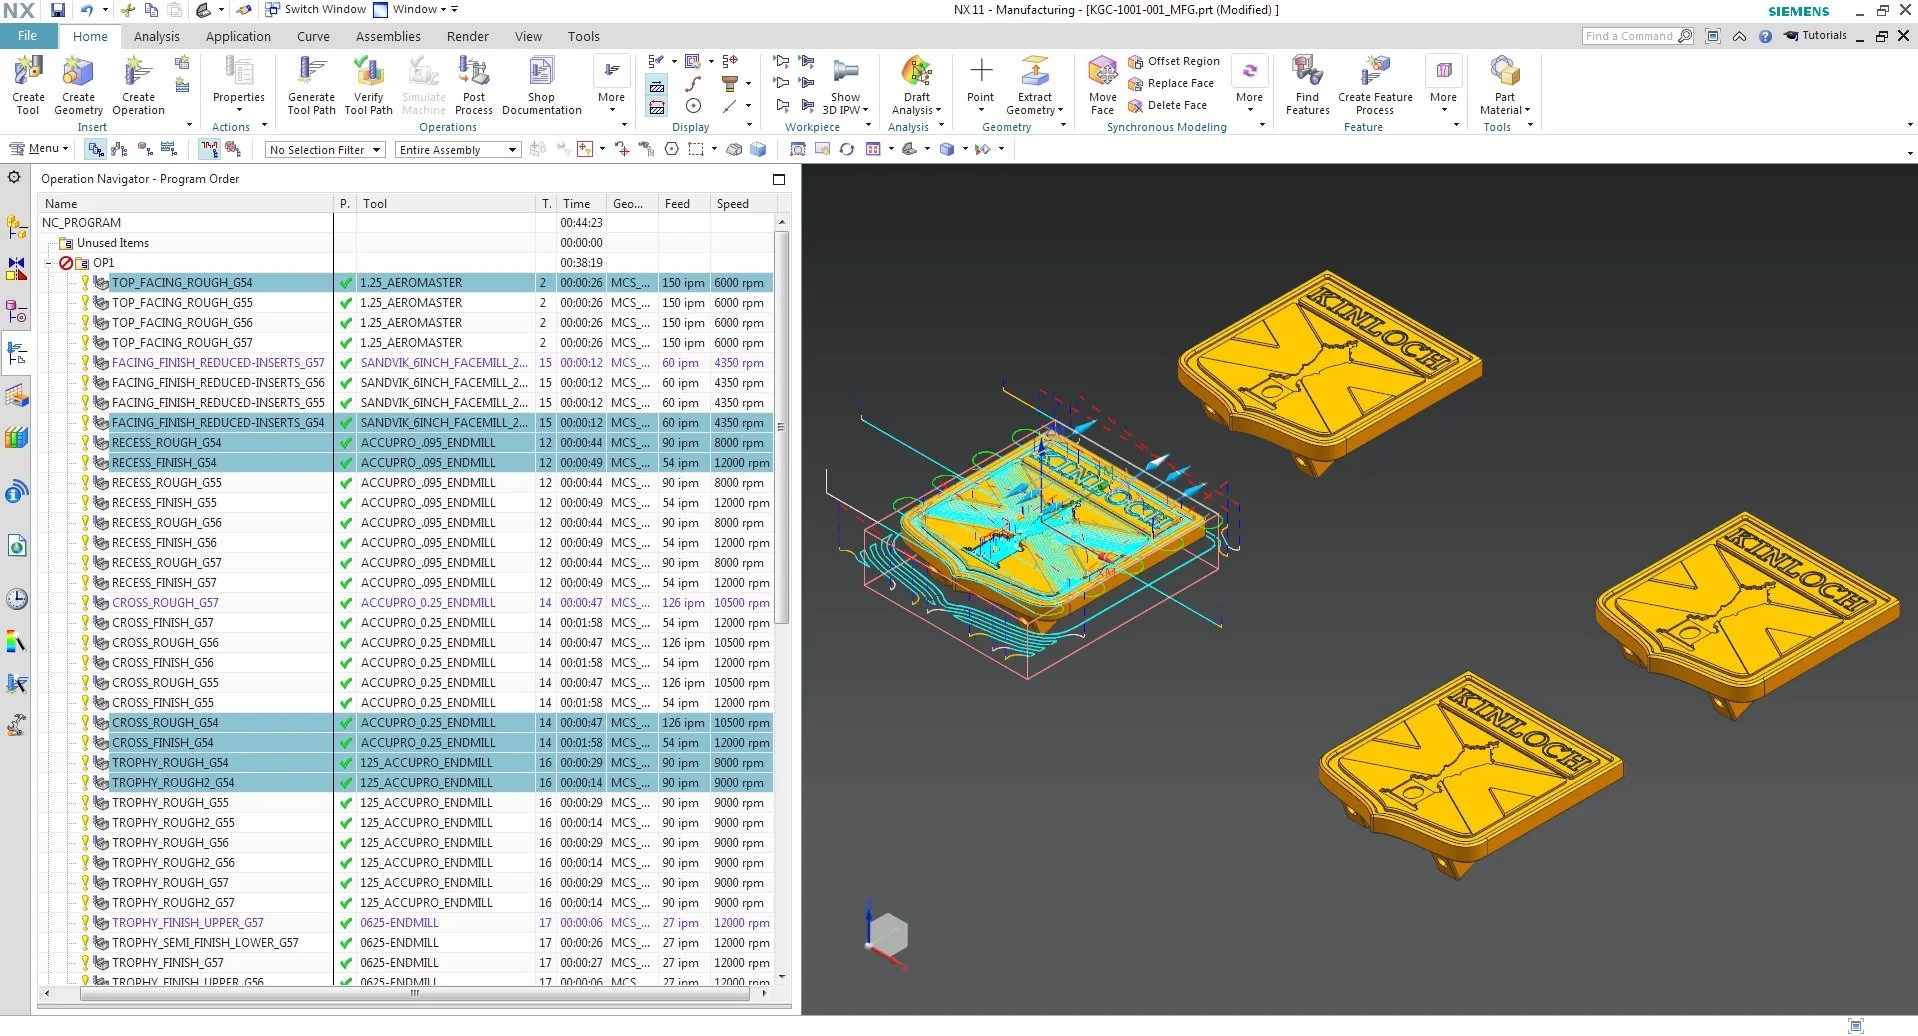The image size is (1918, 1036).
Task: Collapse the OP1 program group
Action: coord(49,262)
